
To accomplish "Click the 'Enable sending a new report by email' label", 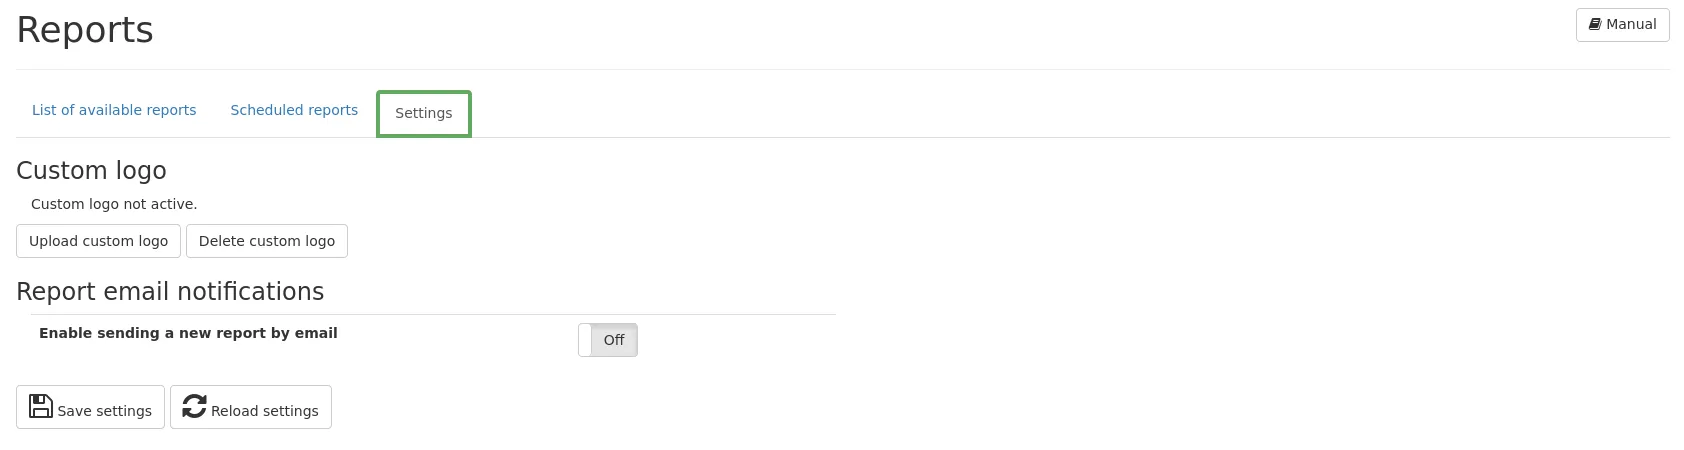I will click(x=188, y=333).
